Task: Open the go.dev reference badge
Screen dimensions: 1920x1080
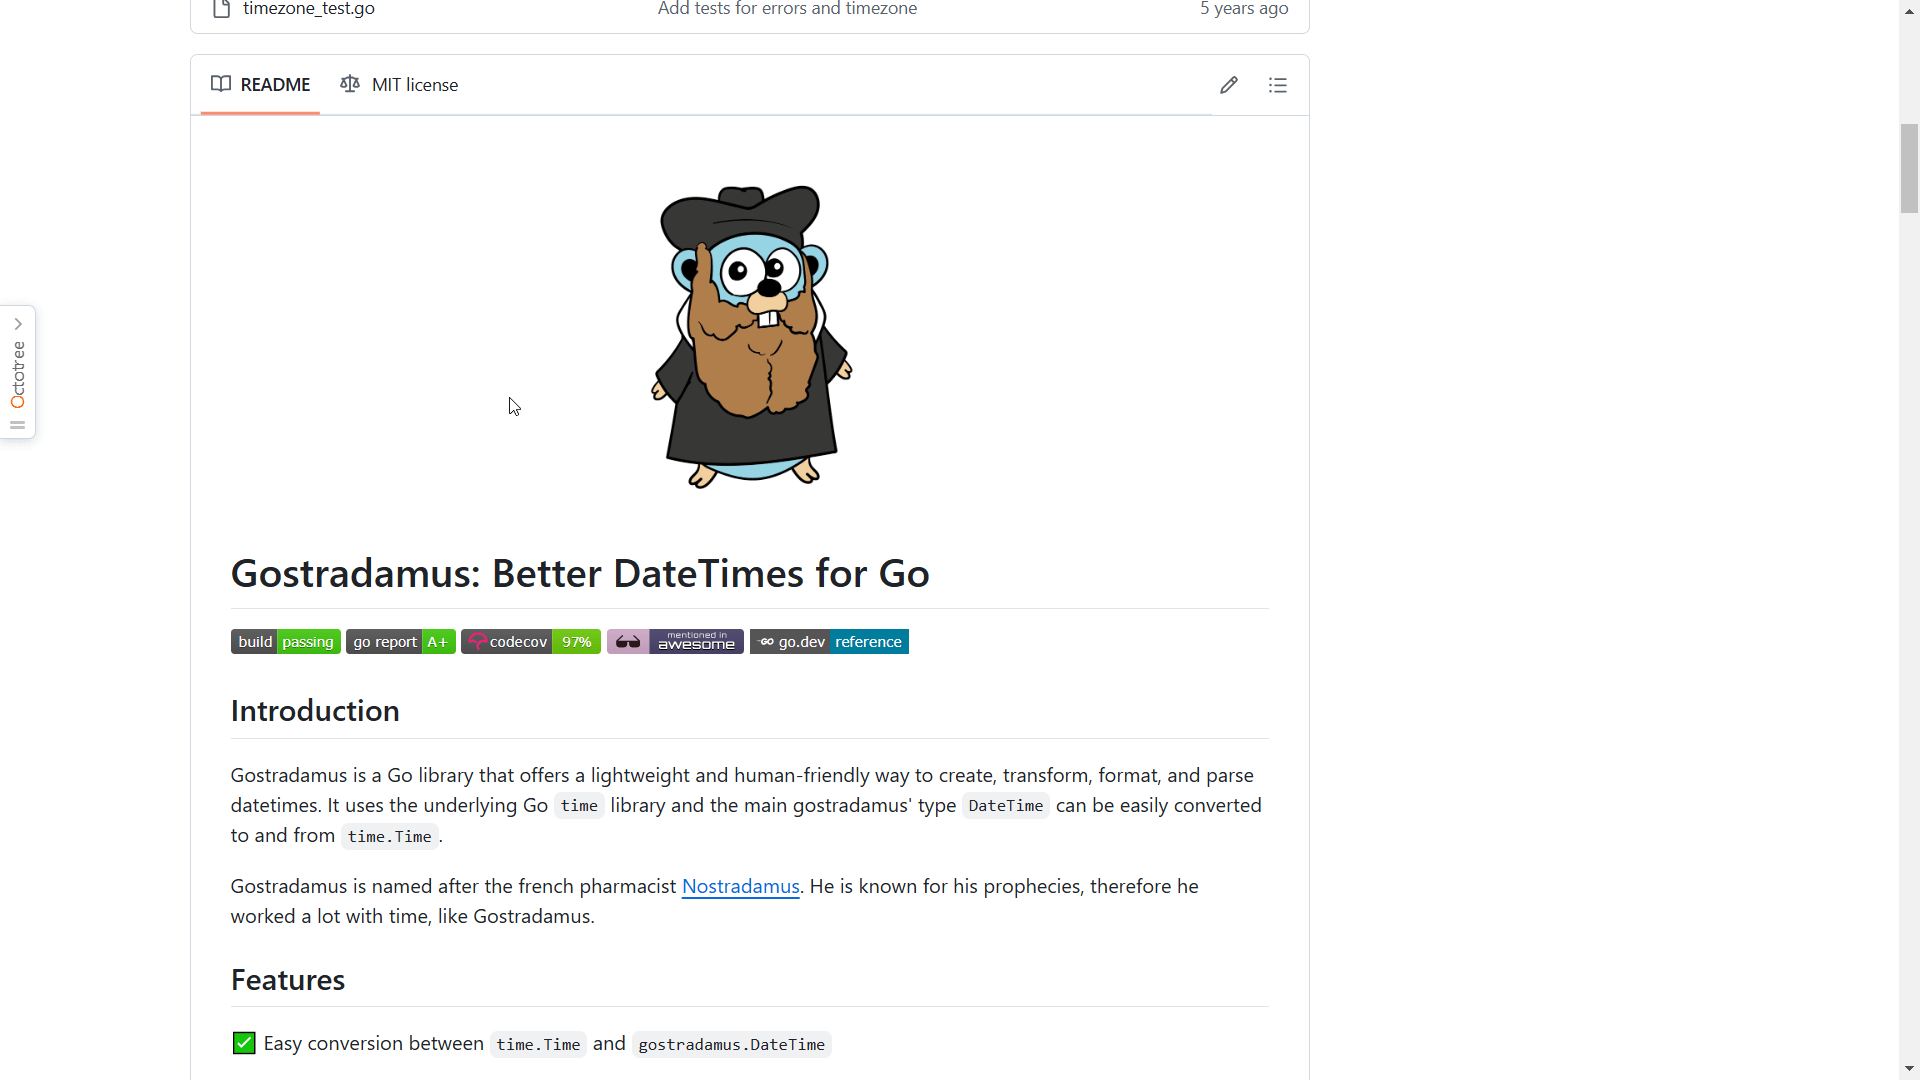Action: click(x=829, y=642)
